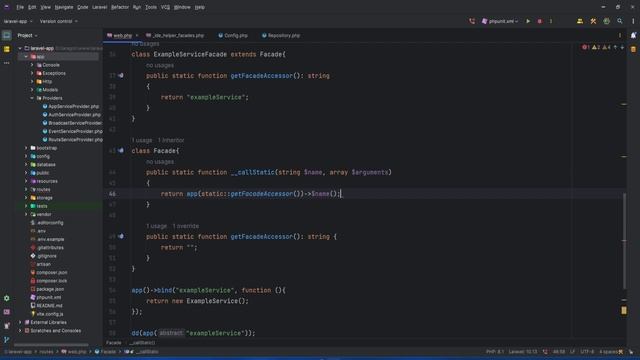
Task: Open editor tabs options menu dots
Action: pyautogui.click(x=620, y=36)
